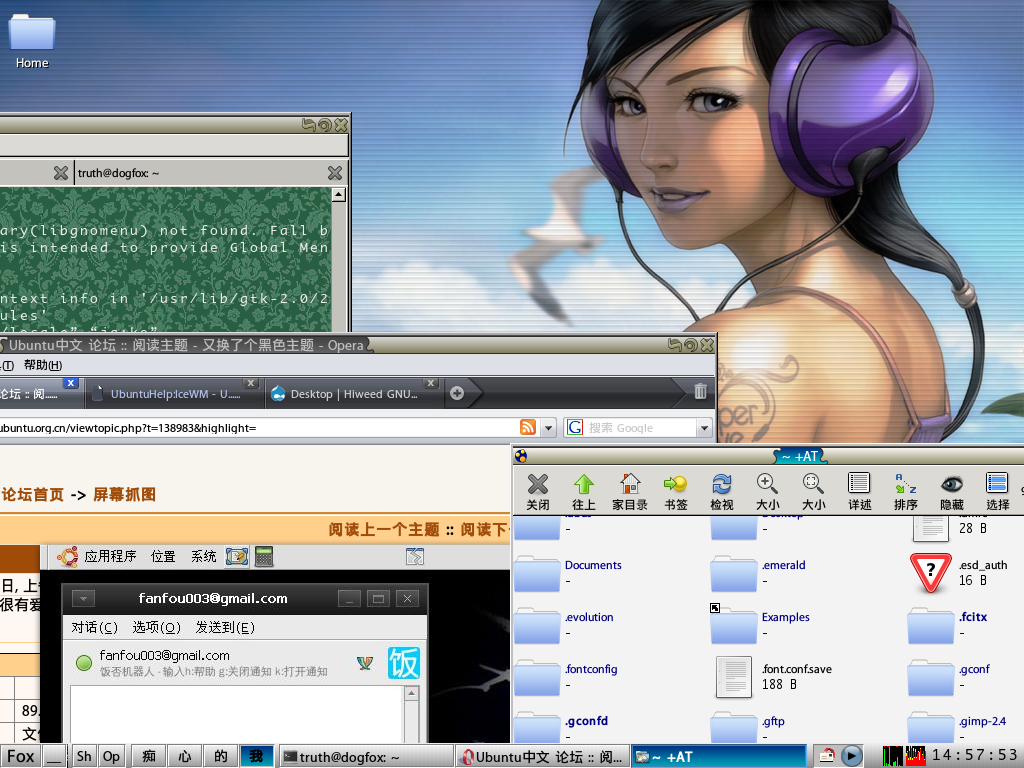Click the mailbox tray icon in taskbar
1024x768 pixels.
(827, 756)
